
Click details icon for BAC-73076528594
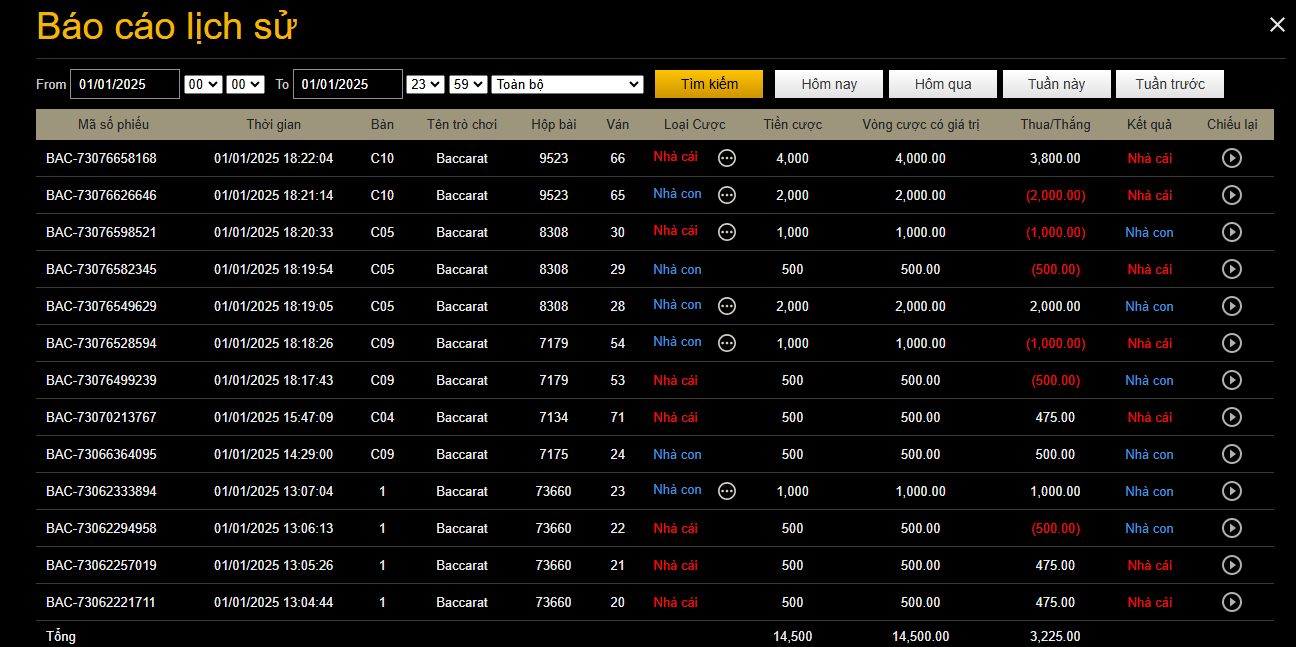pyautogui.click(x=727, y=343)
